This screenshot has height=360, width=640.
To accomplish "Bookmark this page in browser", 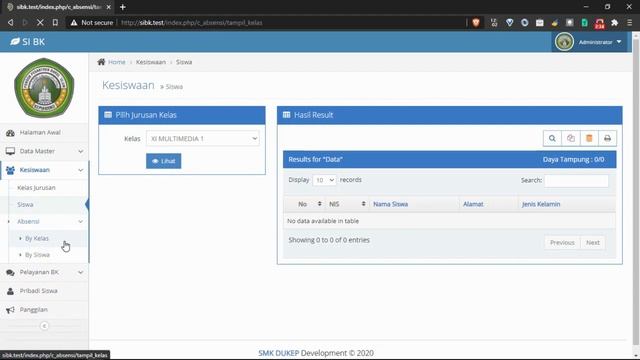I will point(55,22).
